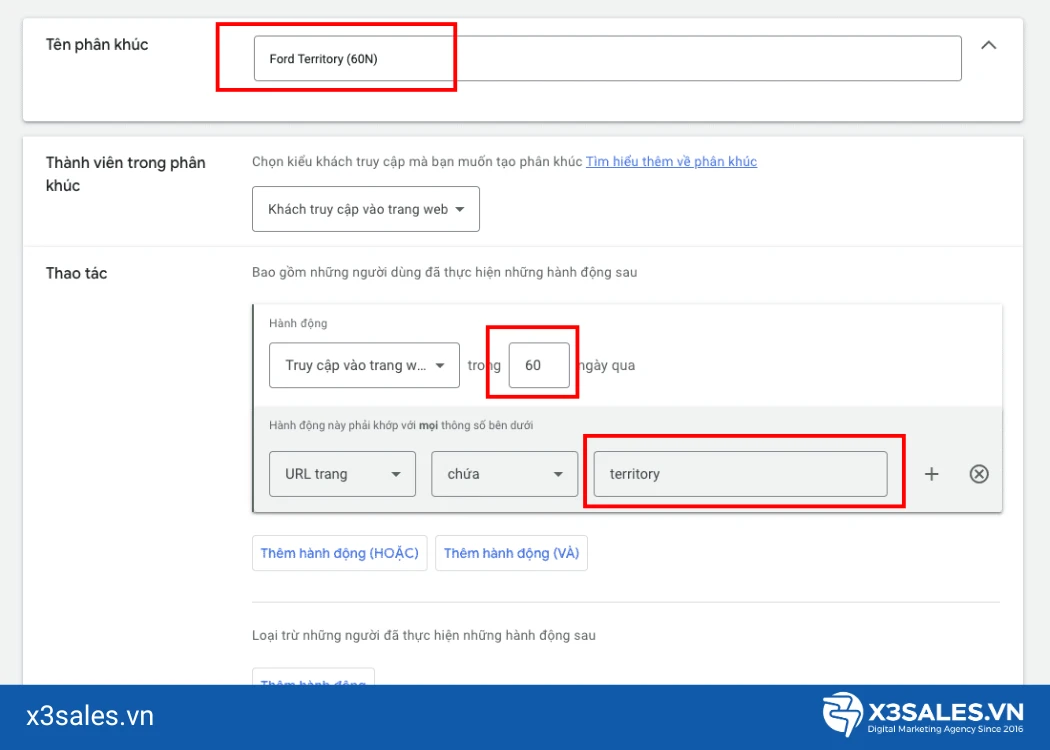
Task: Click the Thao tác label
Action: pos(76,273)
